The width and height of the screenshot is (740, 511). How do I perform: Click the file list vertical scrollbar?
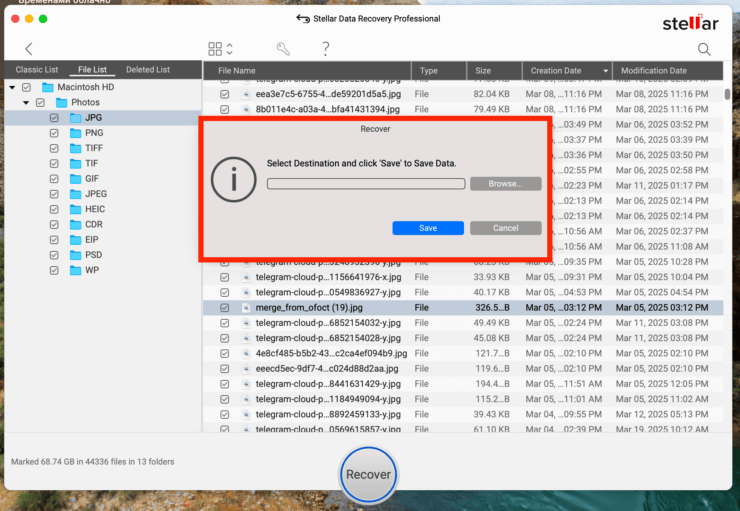click(727, 95)
